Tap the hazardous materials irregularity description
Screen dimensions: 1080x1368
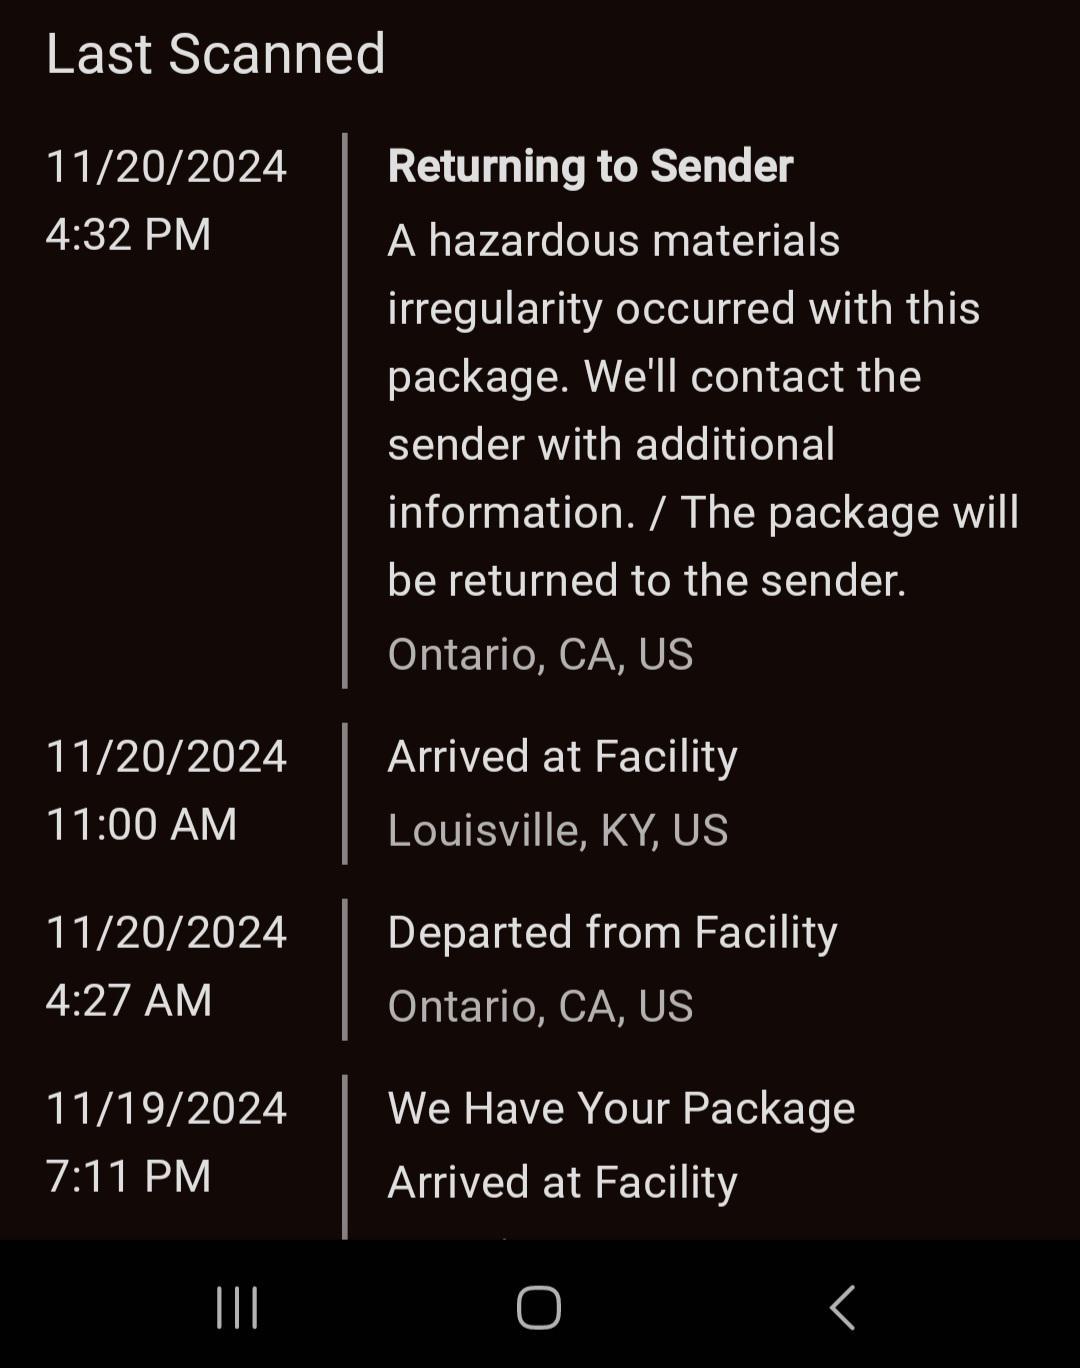click(x=702, y=410)
